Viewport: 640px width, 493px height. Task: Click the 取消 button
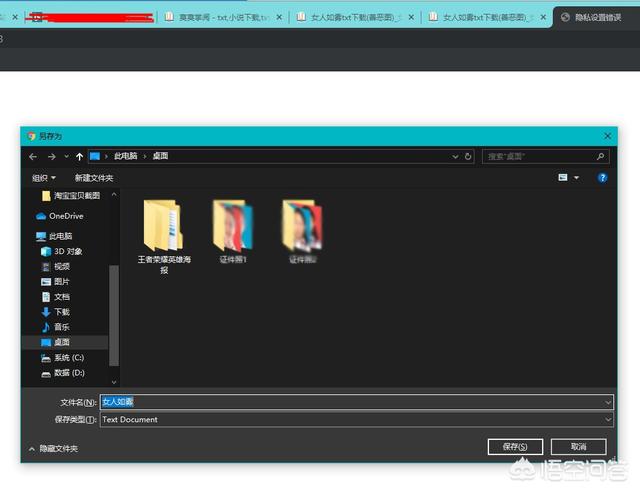click(x=578, y=447)
